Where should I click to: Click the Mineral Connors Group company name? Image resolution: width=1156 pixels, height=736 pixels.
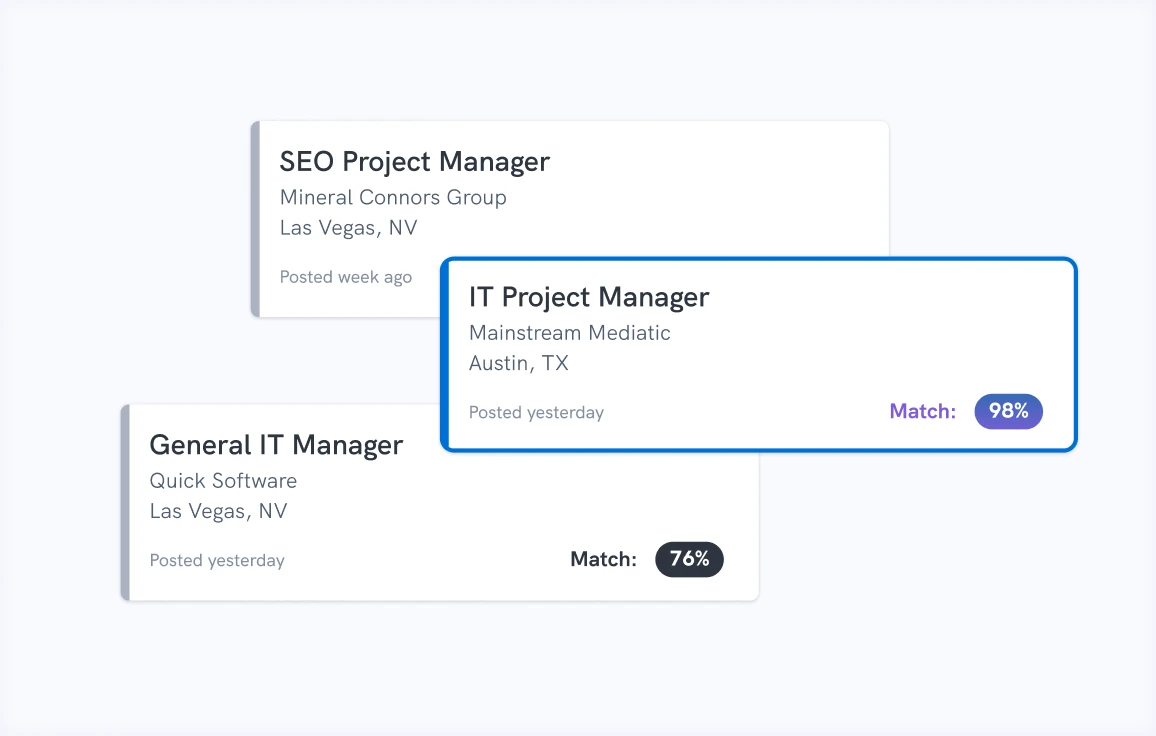tap(393, 197)
